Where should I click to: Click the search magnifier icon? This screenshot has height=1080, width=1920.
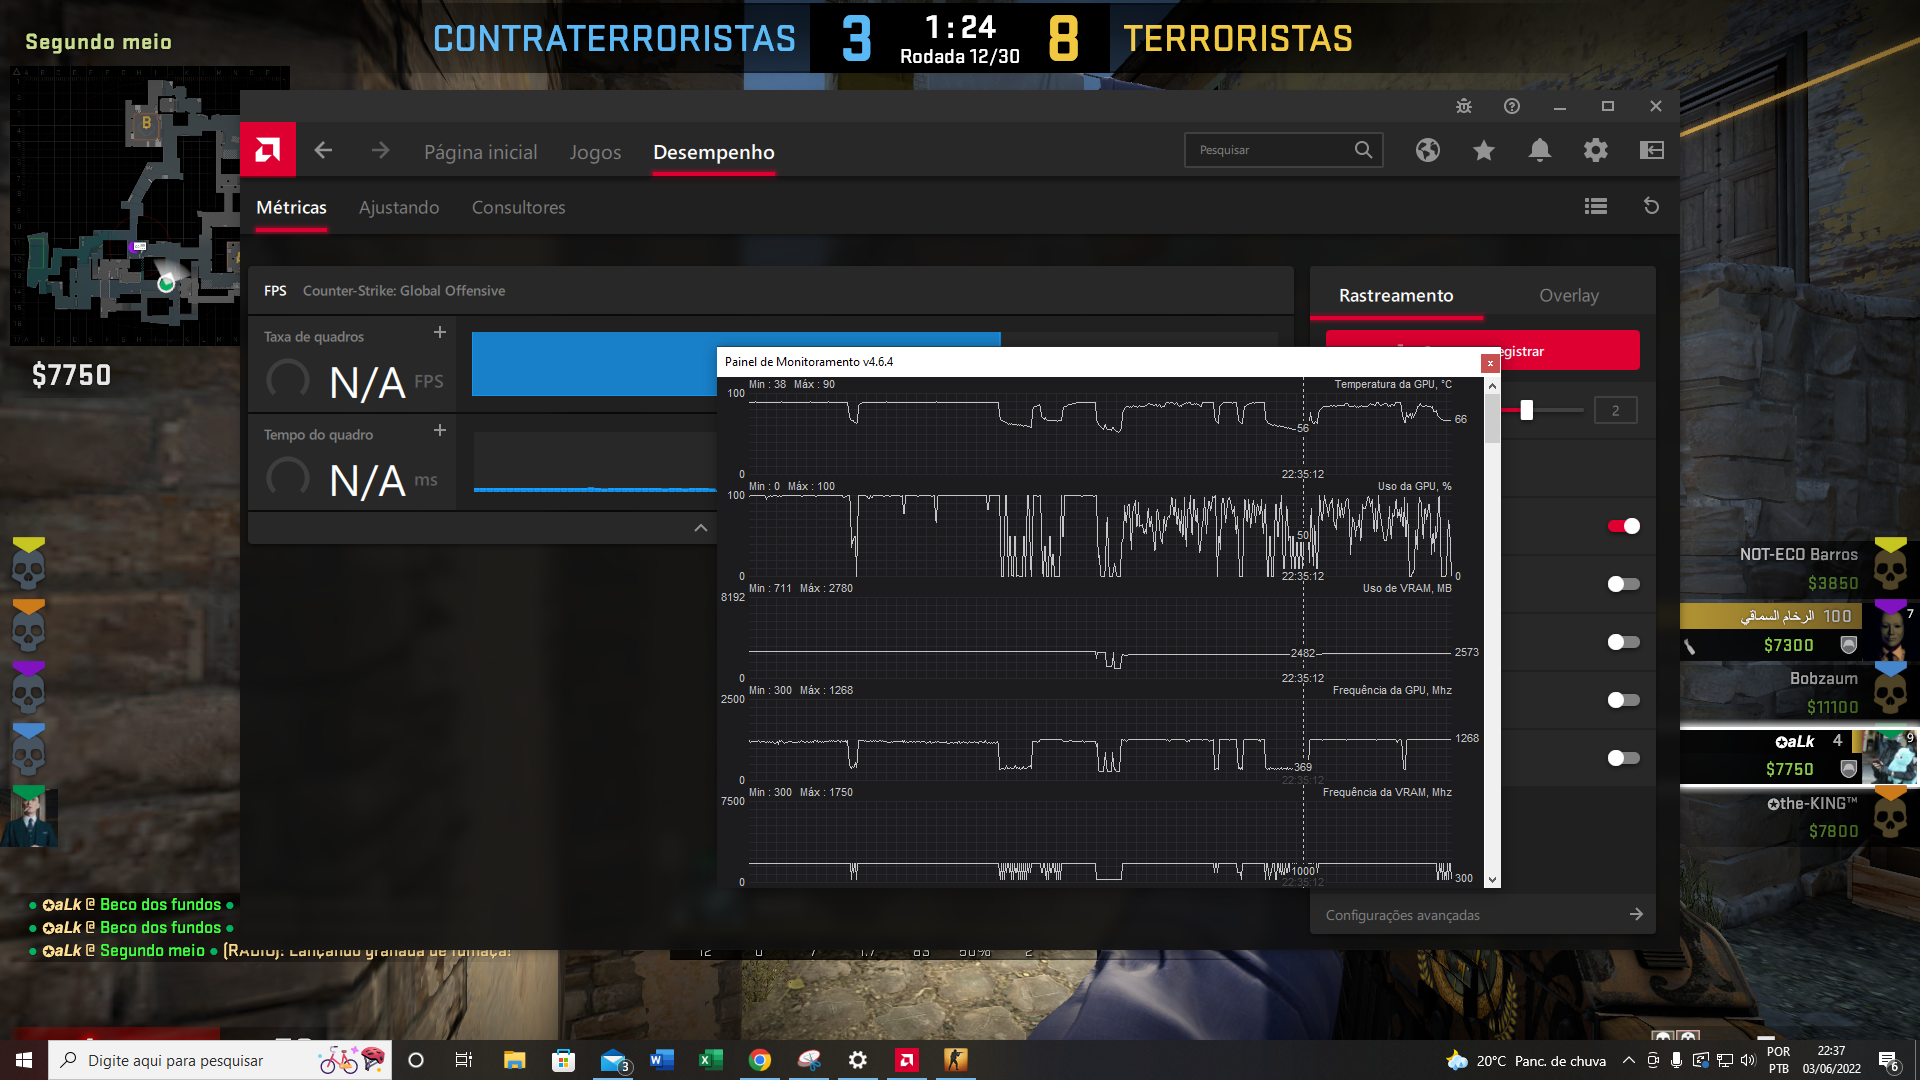tap(1363, 150)
